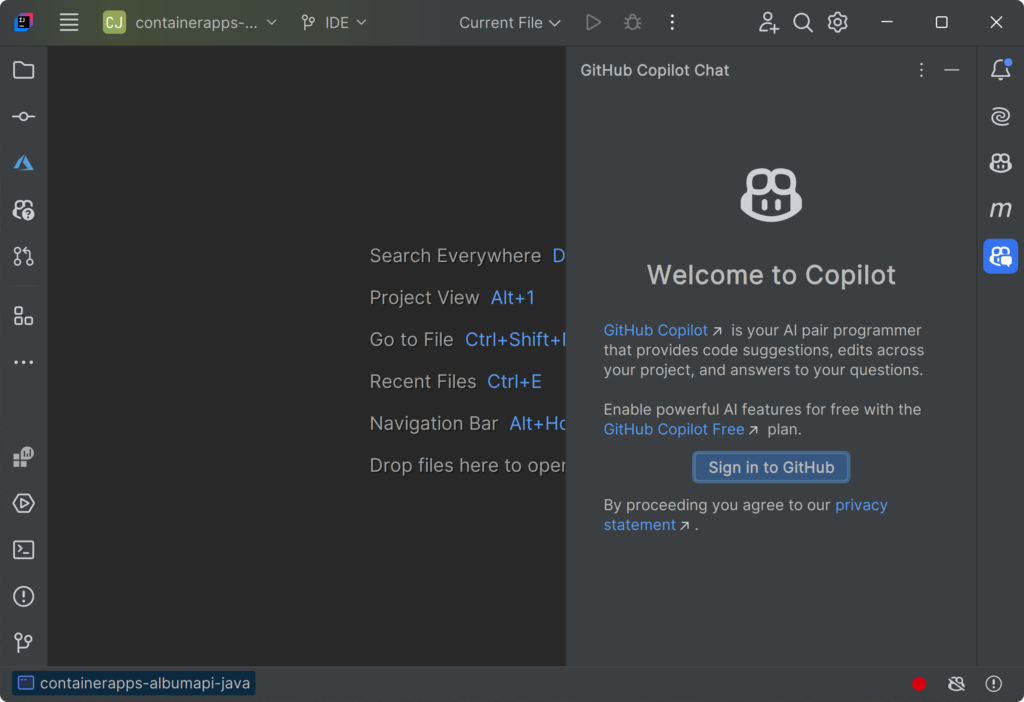Open the IDE branch selector dropdown
This screenshot has height=702, width=1024.
click(x=333, y=22)
